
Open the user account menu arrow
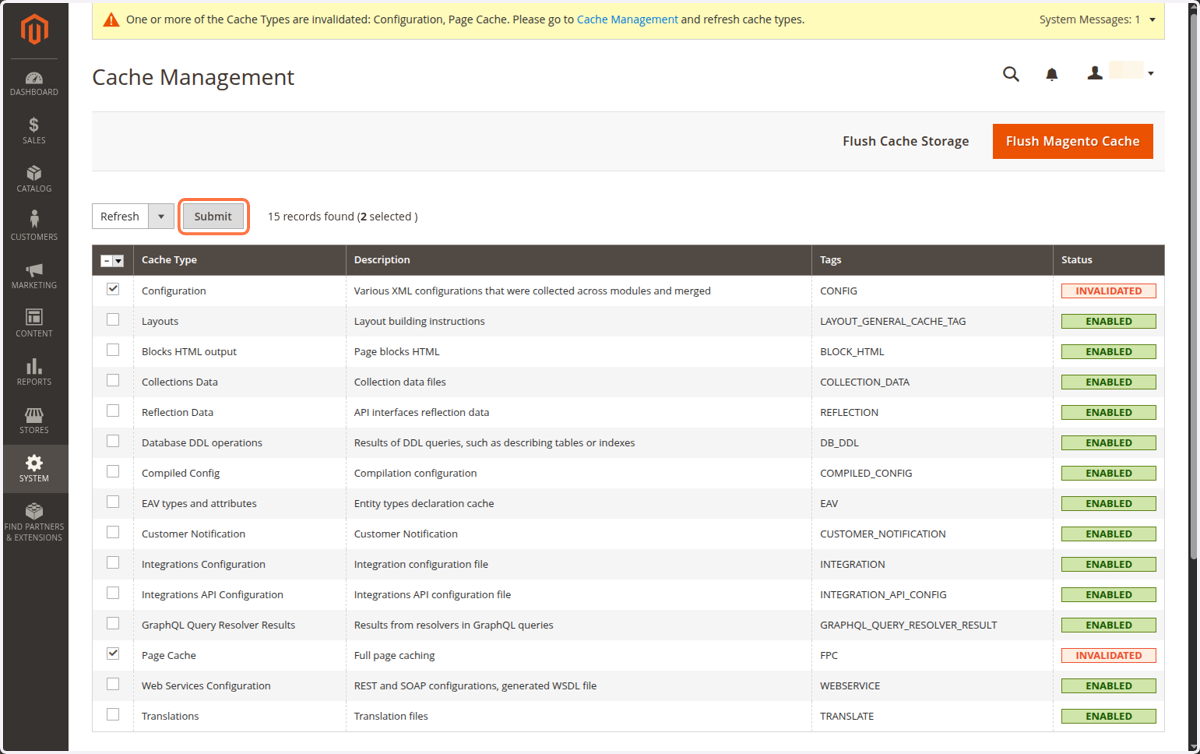[1151, 74]
